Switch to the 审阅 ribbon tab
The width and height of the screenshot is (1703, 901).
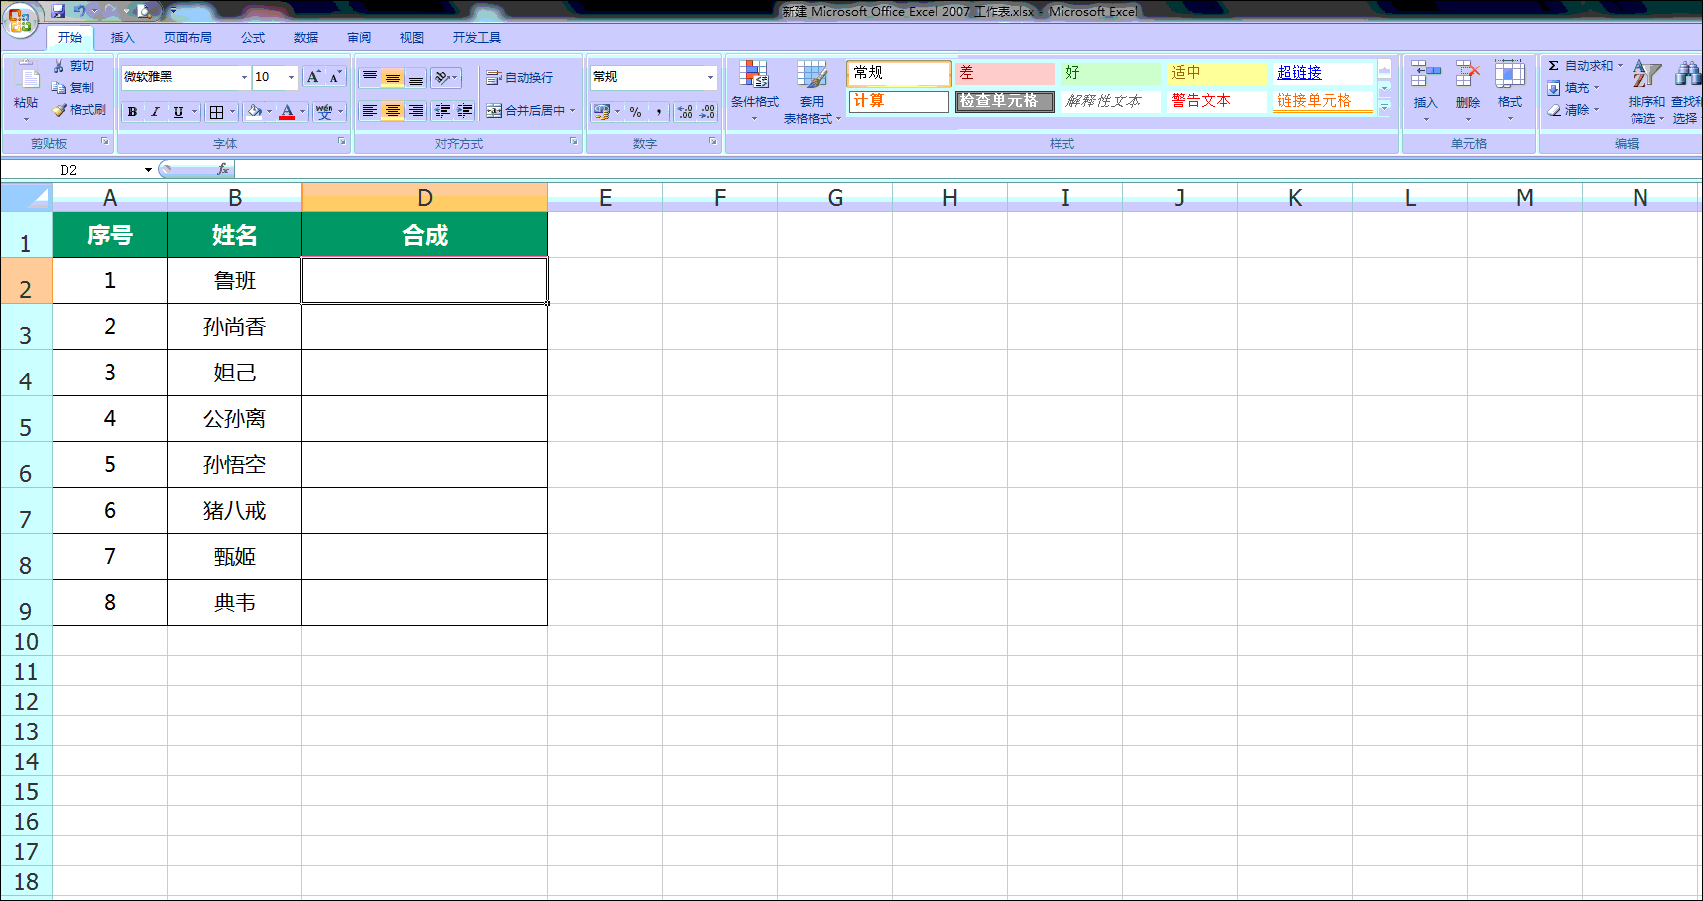tap(359, 38)
